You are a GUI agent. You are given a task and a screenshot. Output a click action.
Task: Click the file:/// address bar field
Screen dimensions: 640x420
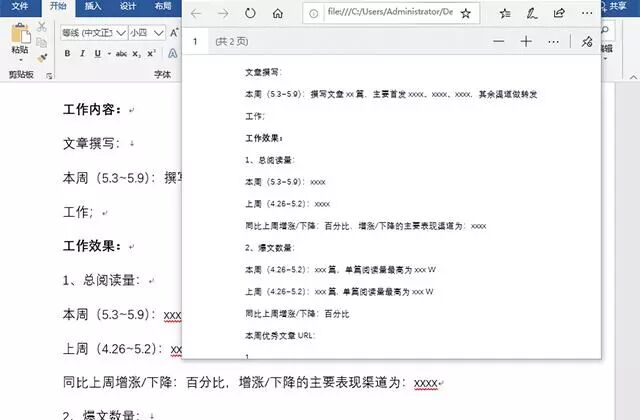(390, 13)
